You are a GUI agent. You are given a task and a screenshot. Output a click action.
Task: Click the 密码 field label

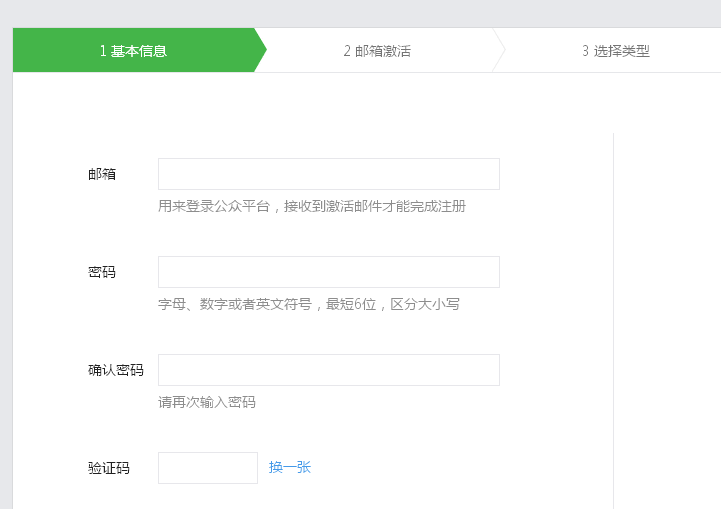(102, 272)
